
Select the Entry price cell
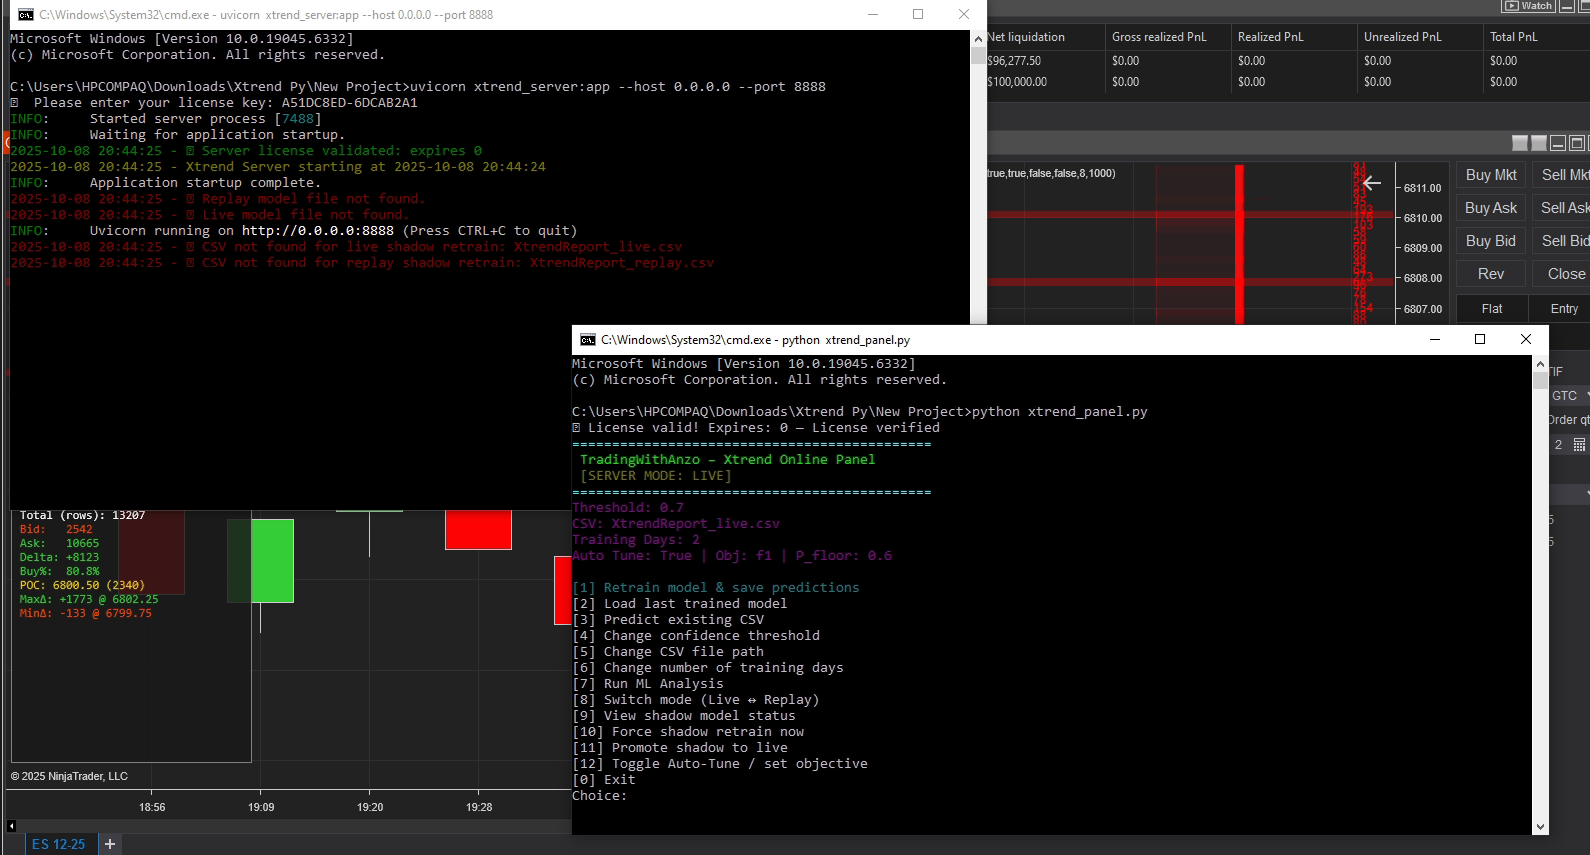tap(1562, 309)
